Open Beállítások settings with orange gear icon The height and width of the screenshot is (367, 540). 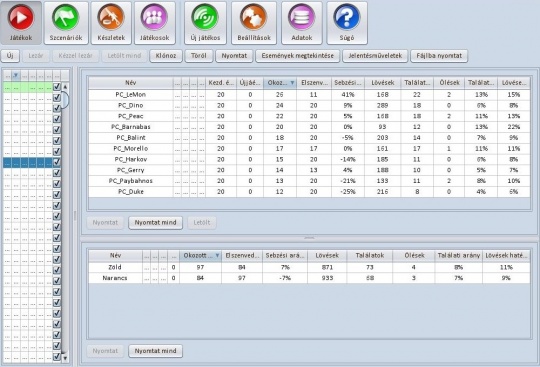coord(254,23)
